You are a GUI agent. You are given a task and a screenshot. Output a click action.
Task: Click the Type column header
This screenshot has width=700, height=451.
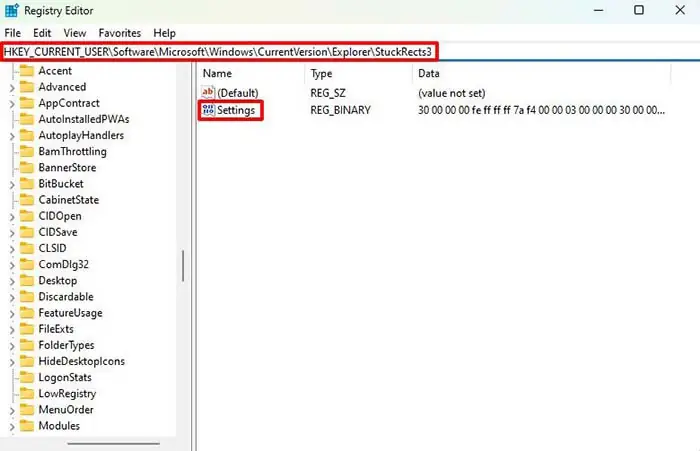click(321, 73)
